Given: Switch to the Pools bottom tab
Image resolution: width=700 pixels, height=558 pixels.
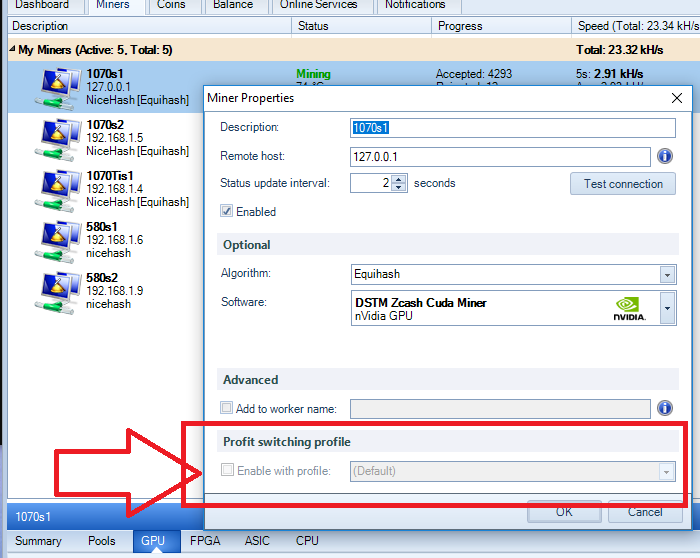Looking at the screenshot, I should pyautogui.click(x=102, y=541).
